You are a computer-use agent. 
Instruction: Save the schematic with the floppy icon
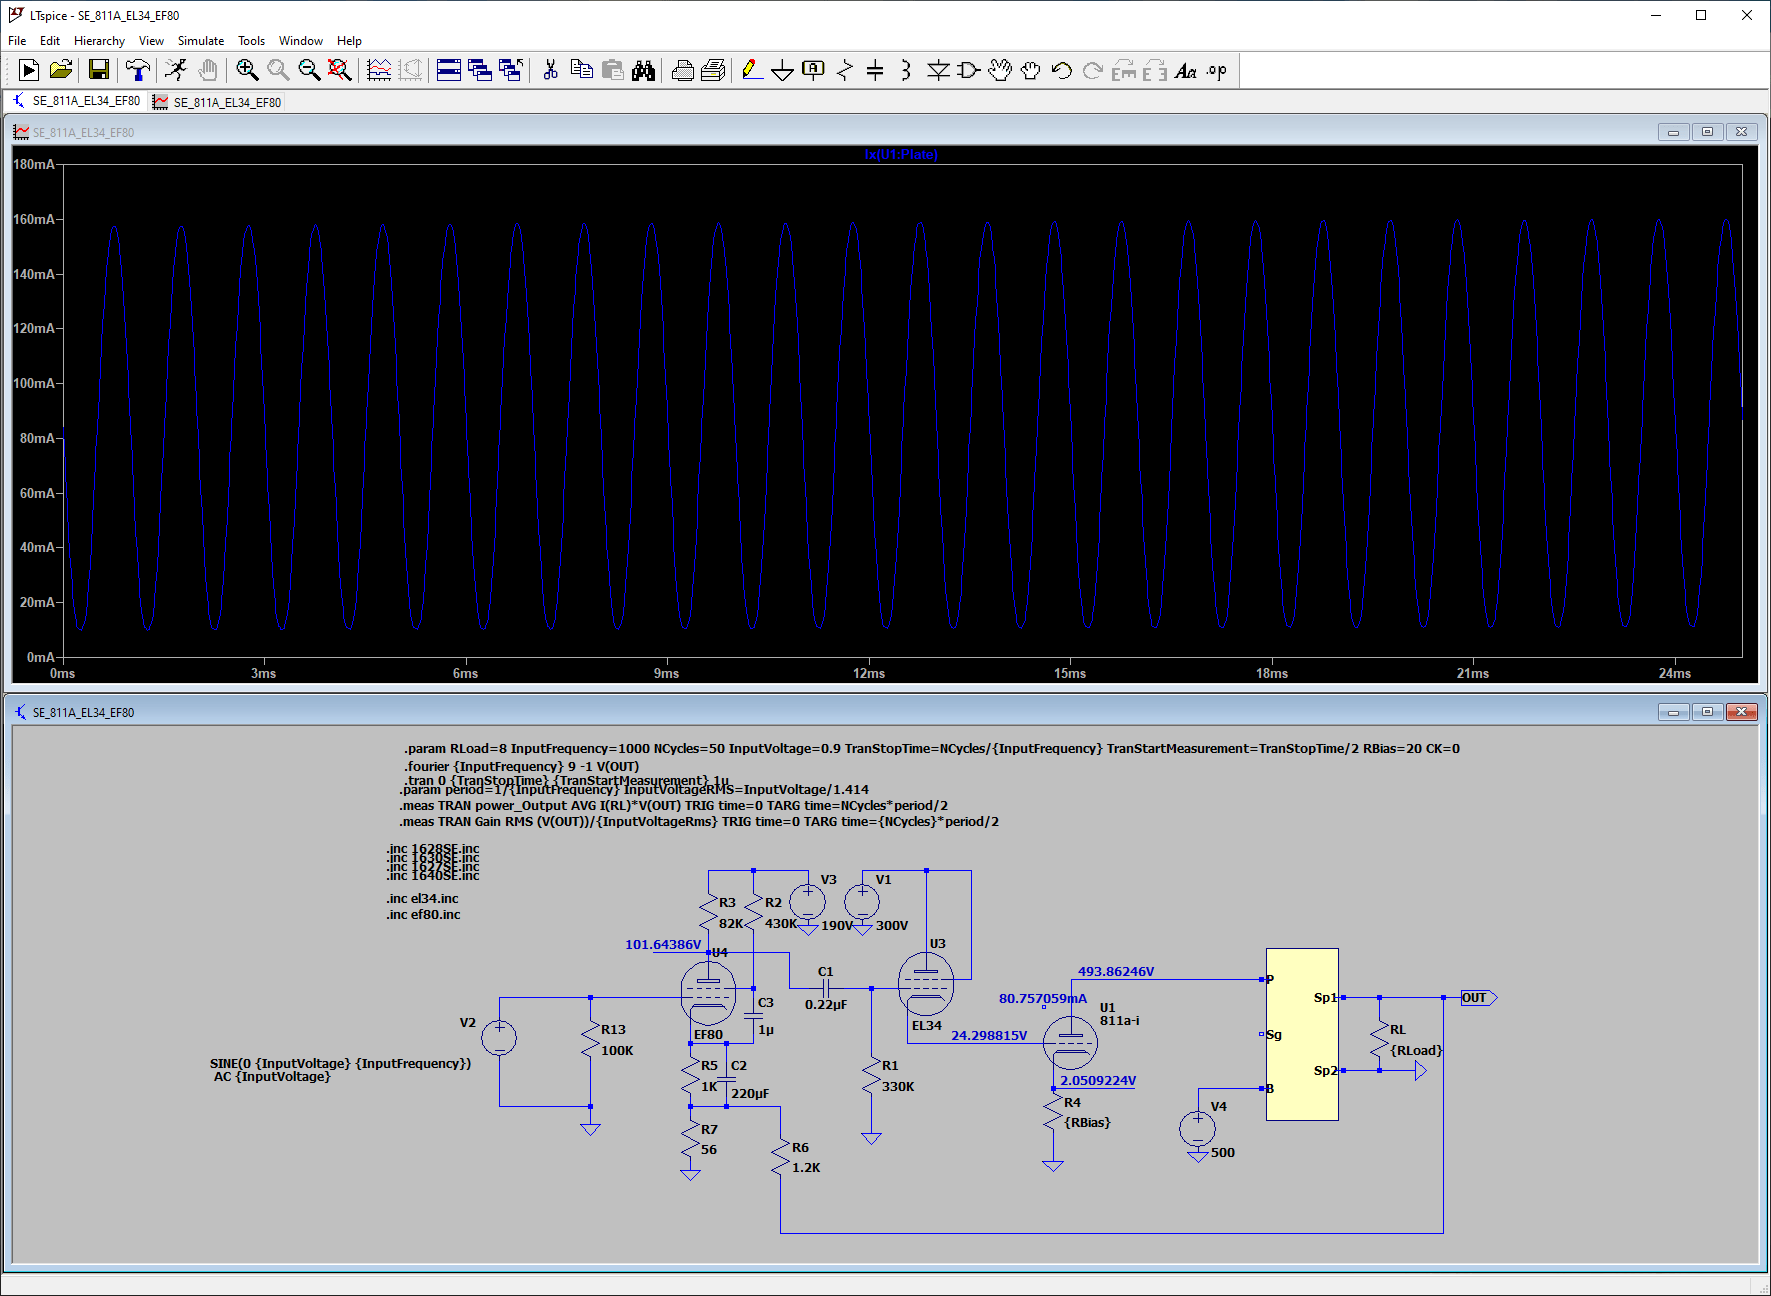click(x=98, y=70)
